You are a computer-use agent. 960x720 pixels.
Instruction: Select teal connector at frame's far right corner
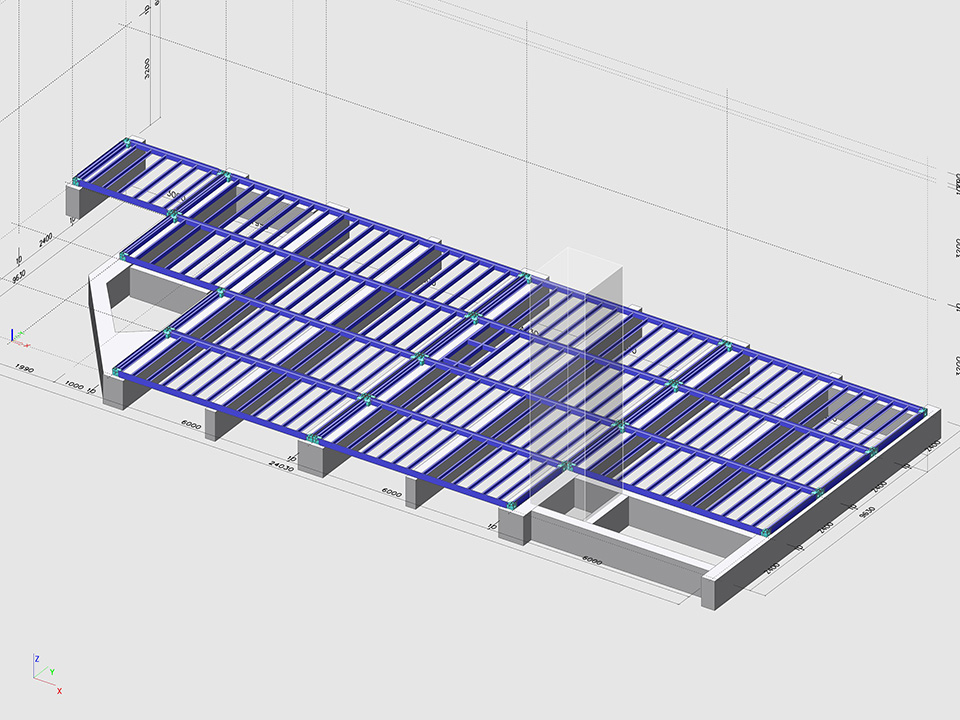click(924, 410)
